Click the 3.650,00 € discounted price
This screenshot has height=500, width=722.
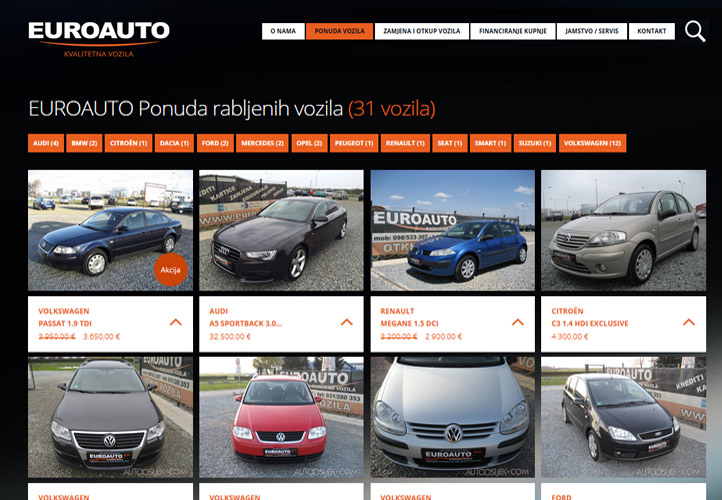pos(101,337)
